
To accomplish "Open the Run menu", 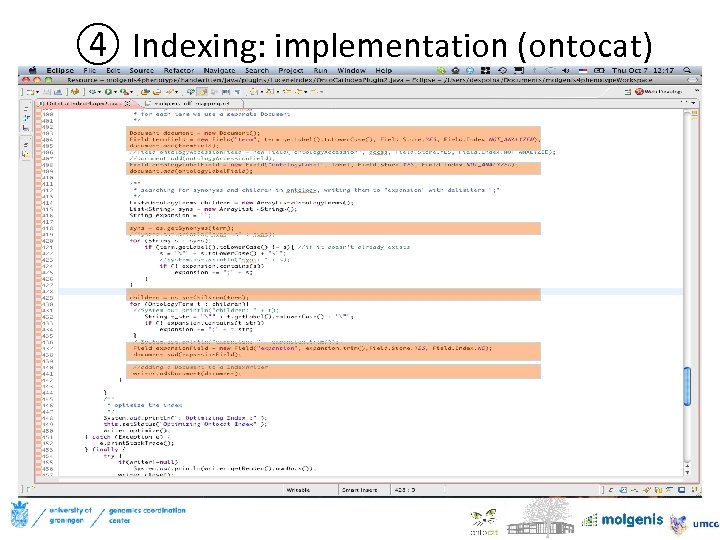I will [321, 70].
